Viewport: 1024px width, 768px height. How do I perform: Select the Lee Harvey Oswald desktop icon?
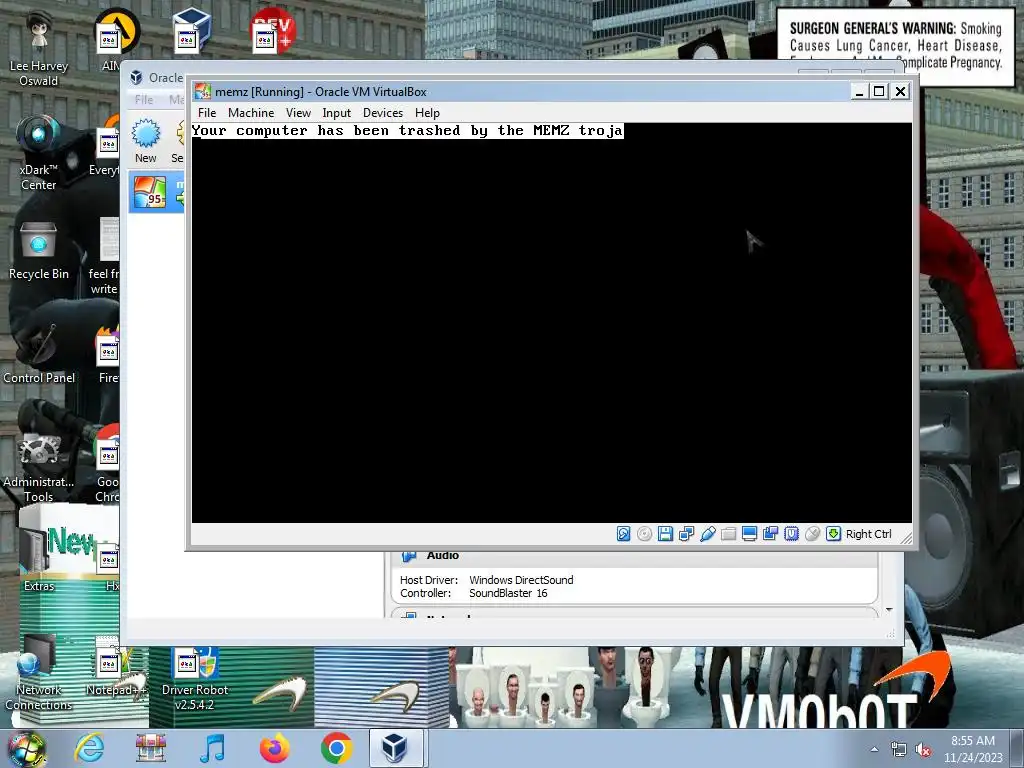[x=39, y=49]
